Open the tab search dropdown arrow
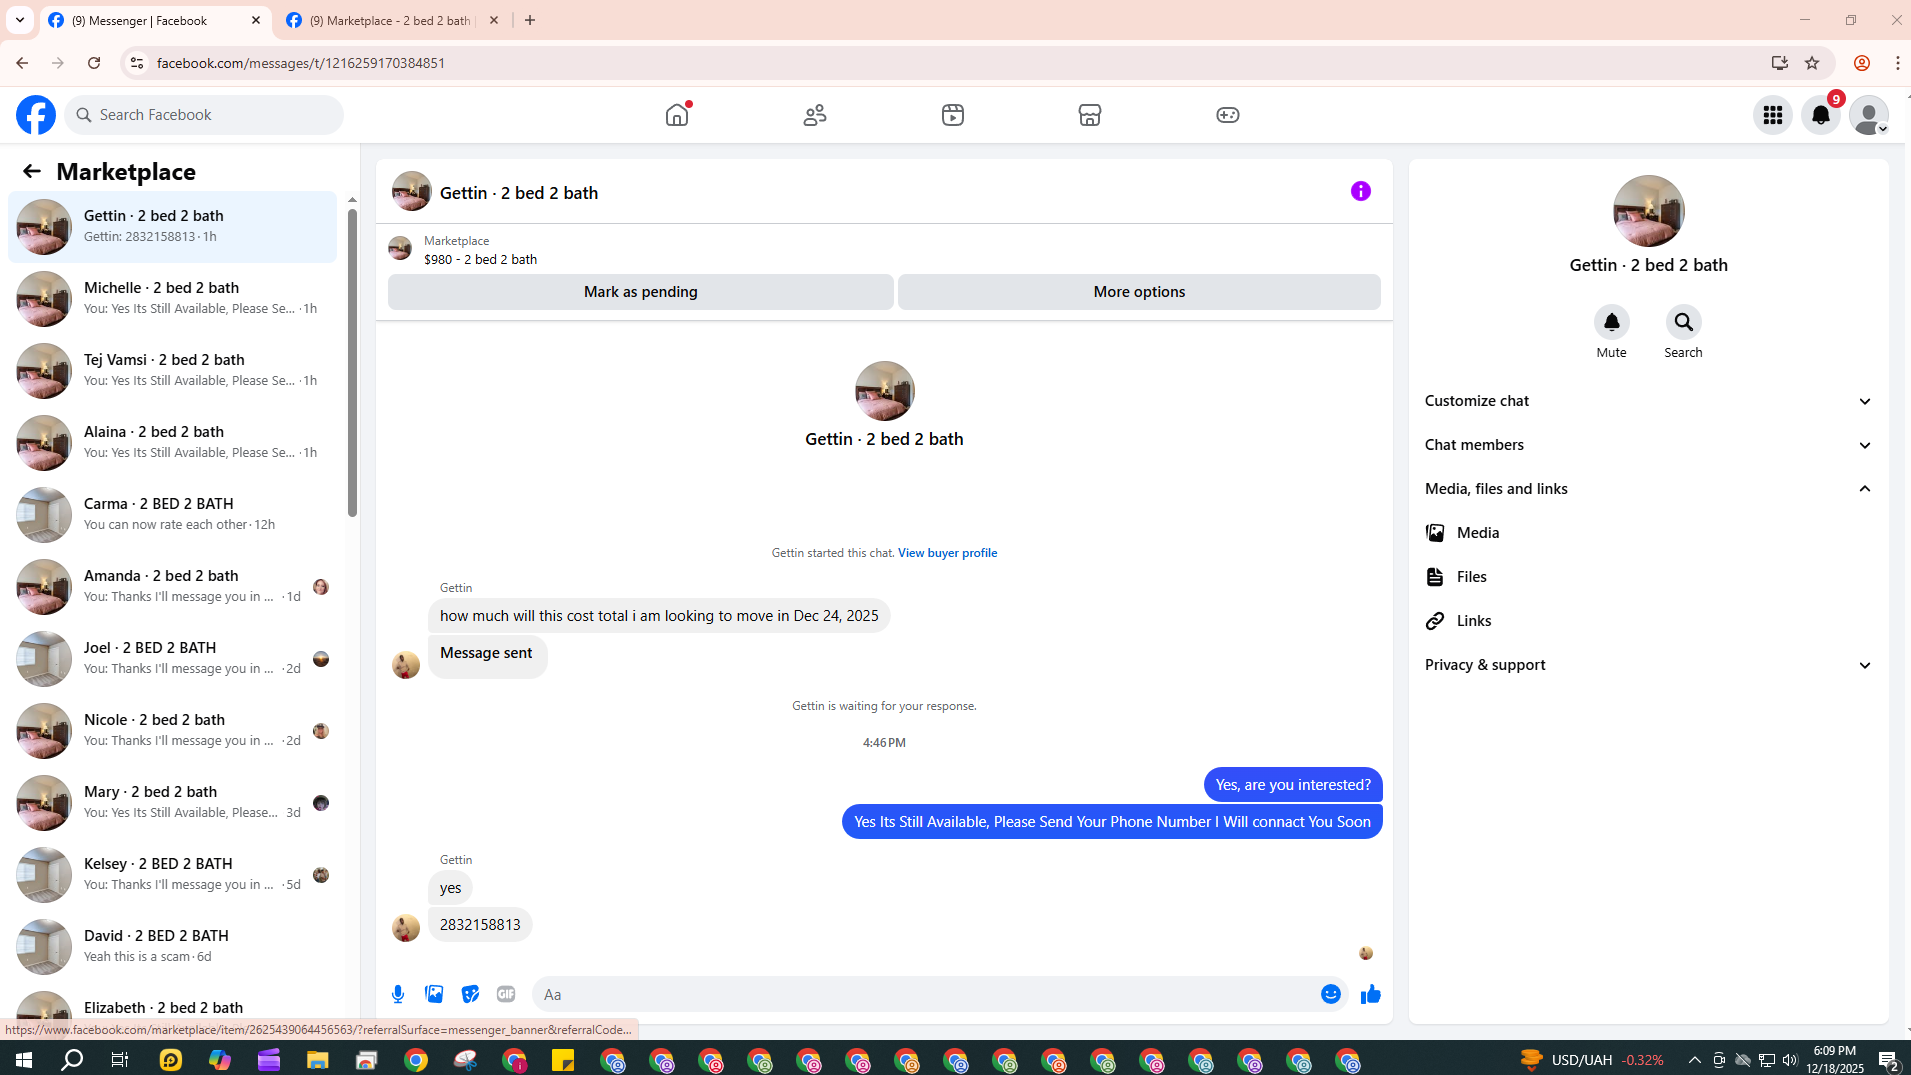This screenshot has height=1075, width=1911. point(20,20)
